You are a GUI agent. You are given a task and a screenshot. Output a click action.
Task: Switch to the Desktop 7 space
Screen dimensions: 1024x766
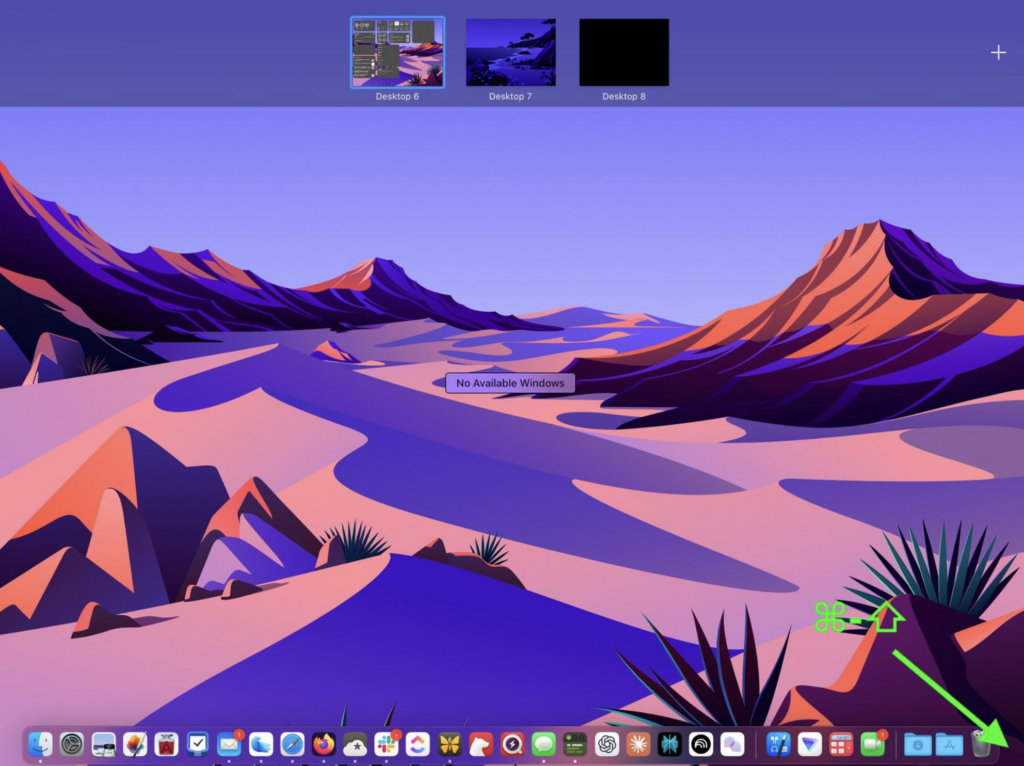(510, 52)
